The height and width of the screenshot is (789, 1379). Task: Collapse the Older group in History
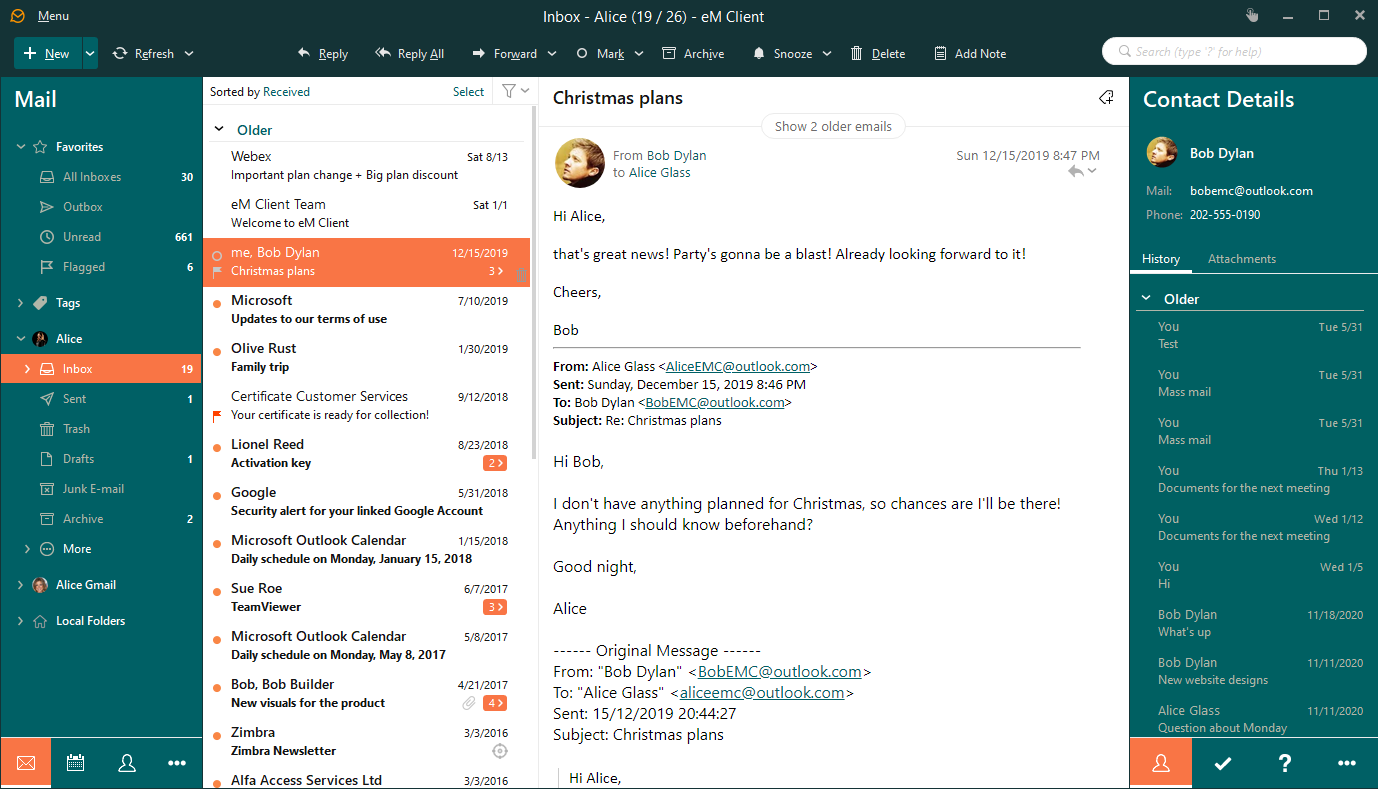click(1146, 299)
